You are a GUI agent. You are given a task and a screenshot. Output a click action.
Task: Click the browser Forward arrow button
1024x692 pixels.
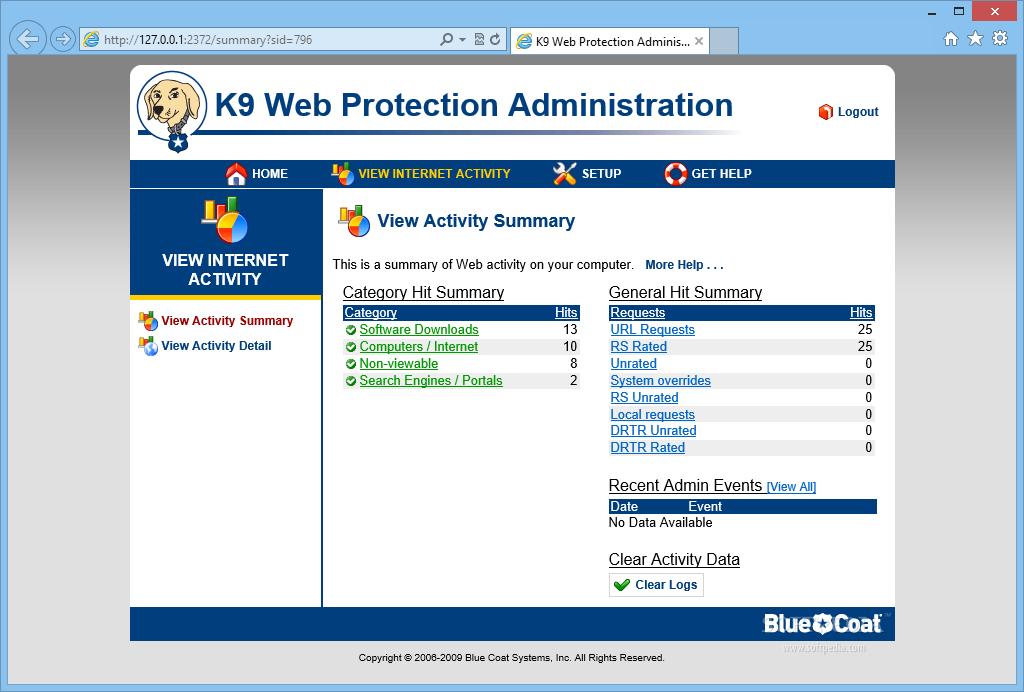(x=62, y=39)
